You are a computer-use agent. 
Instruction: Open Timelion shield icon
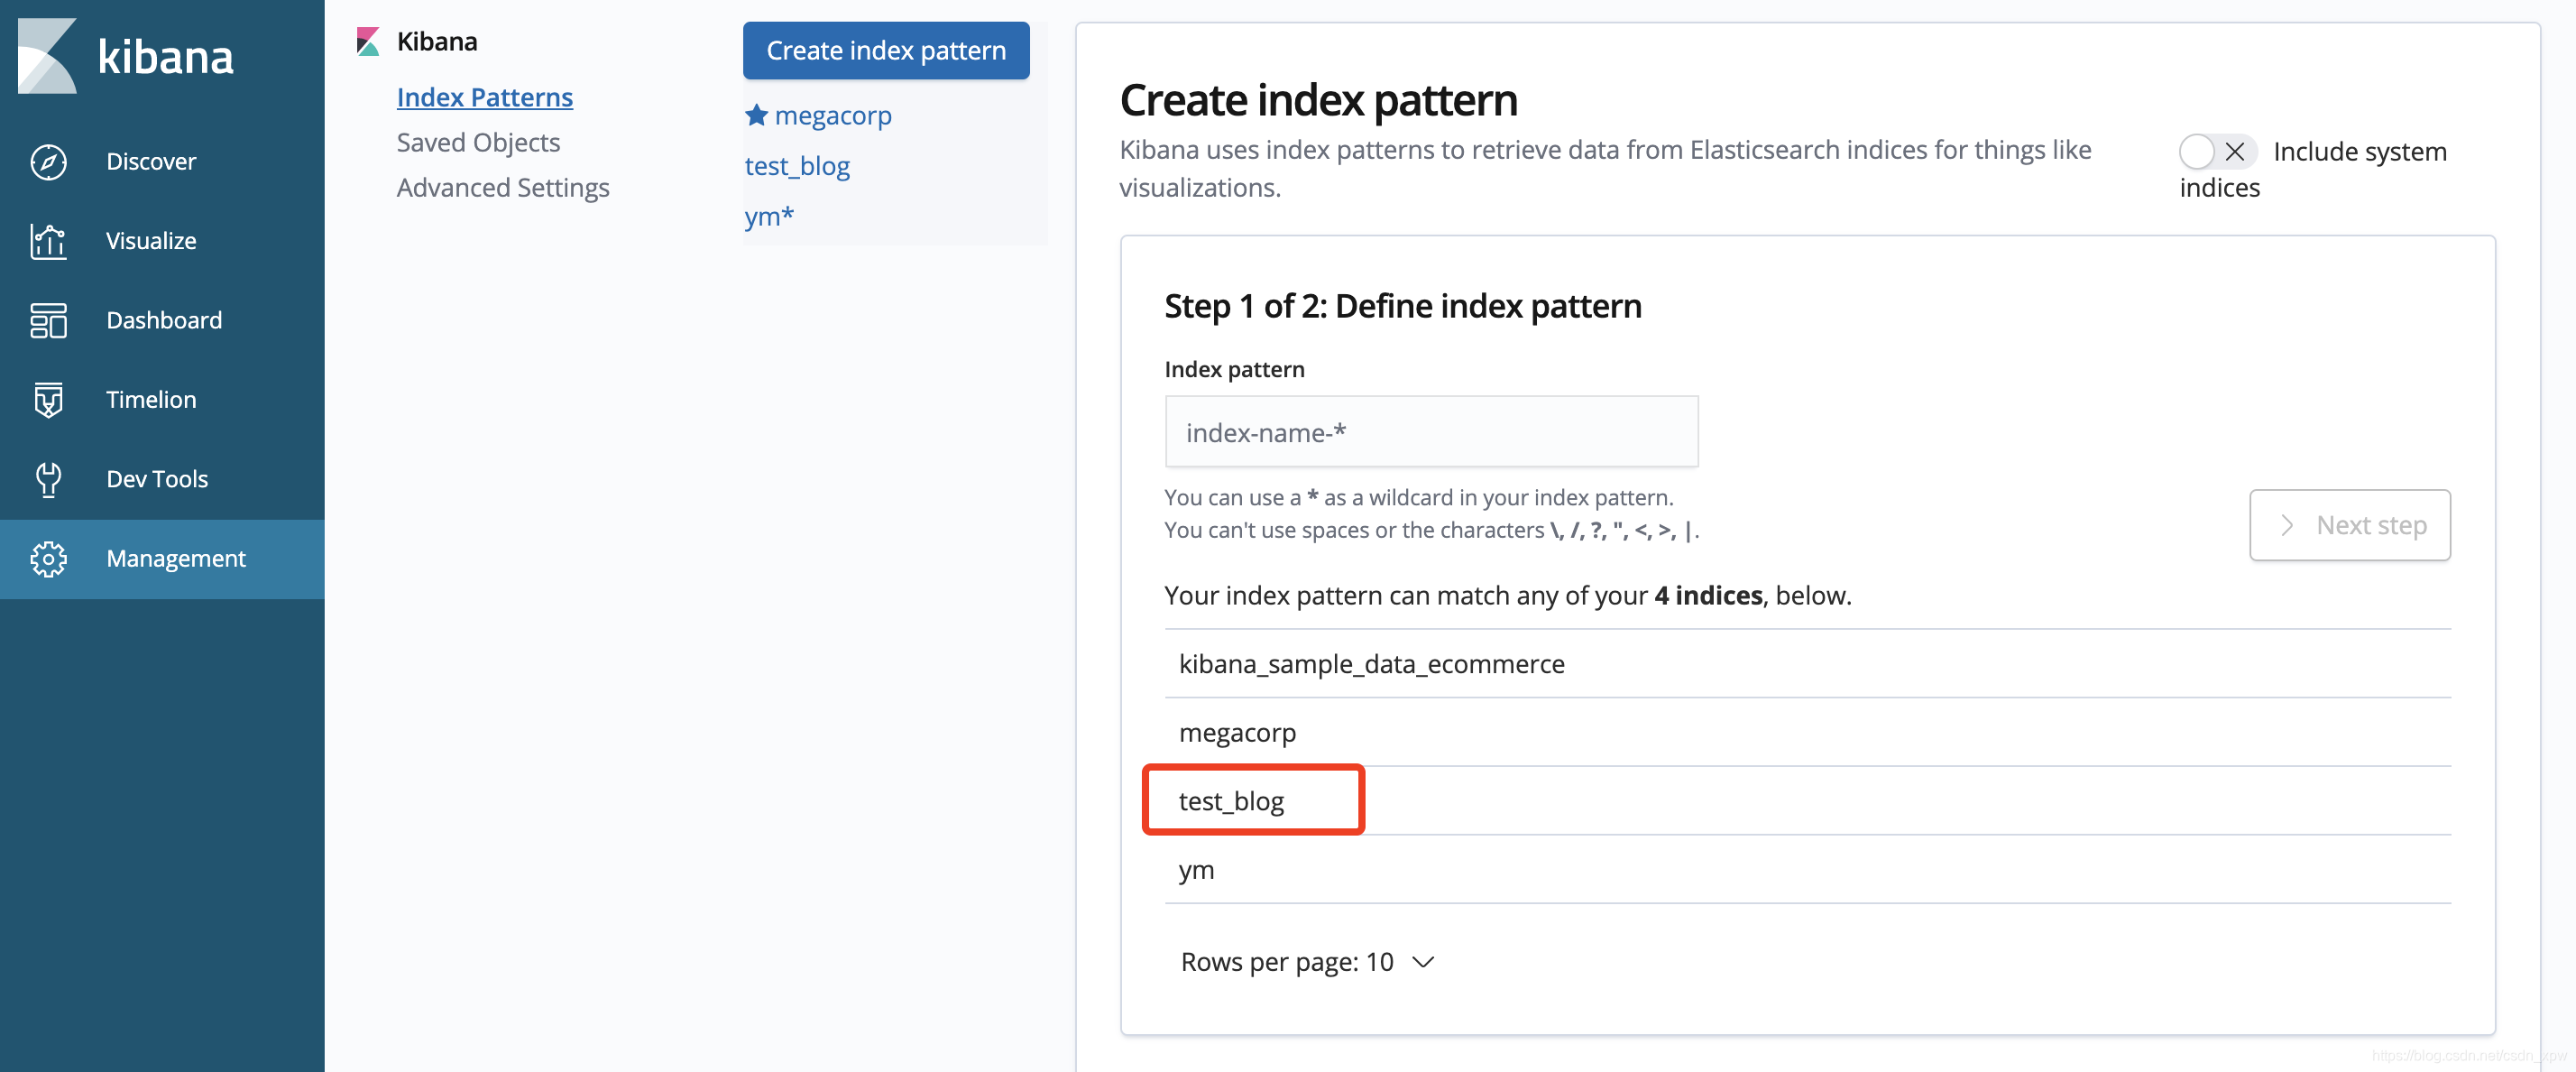point(48,400)
